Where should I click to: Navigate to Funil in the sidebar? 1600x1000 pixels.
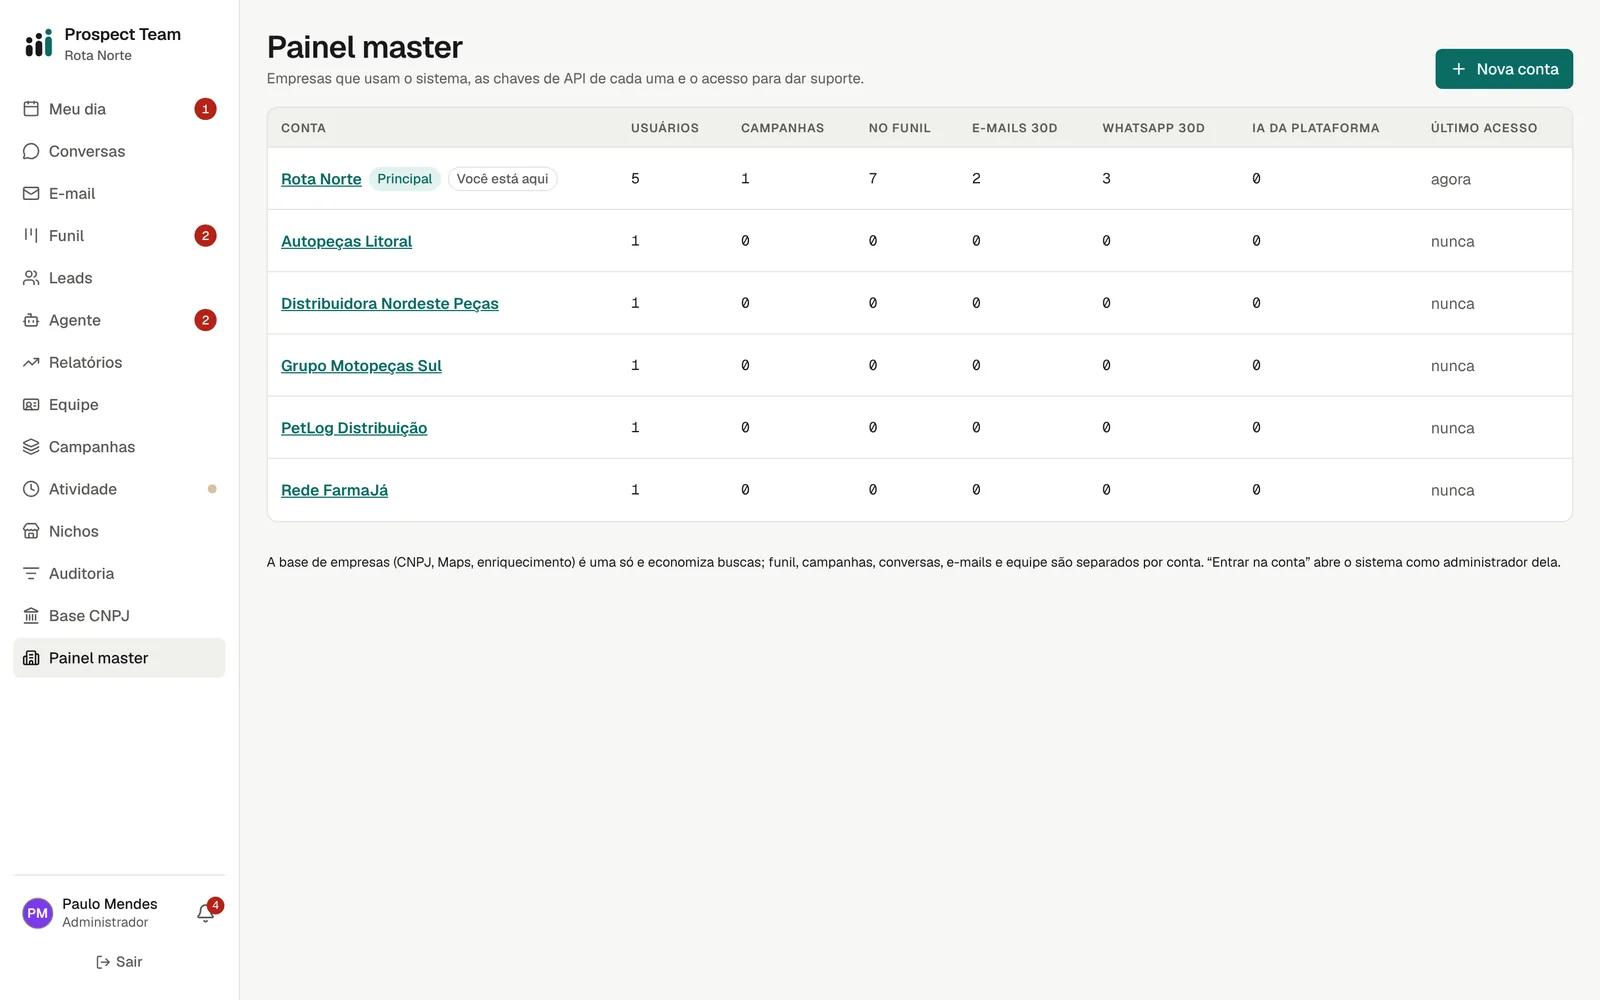[119, 235]
